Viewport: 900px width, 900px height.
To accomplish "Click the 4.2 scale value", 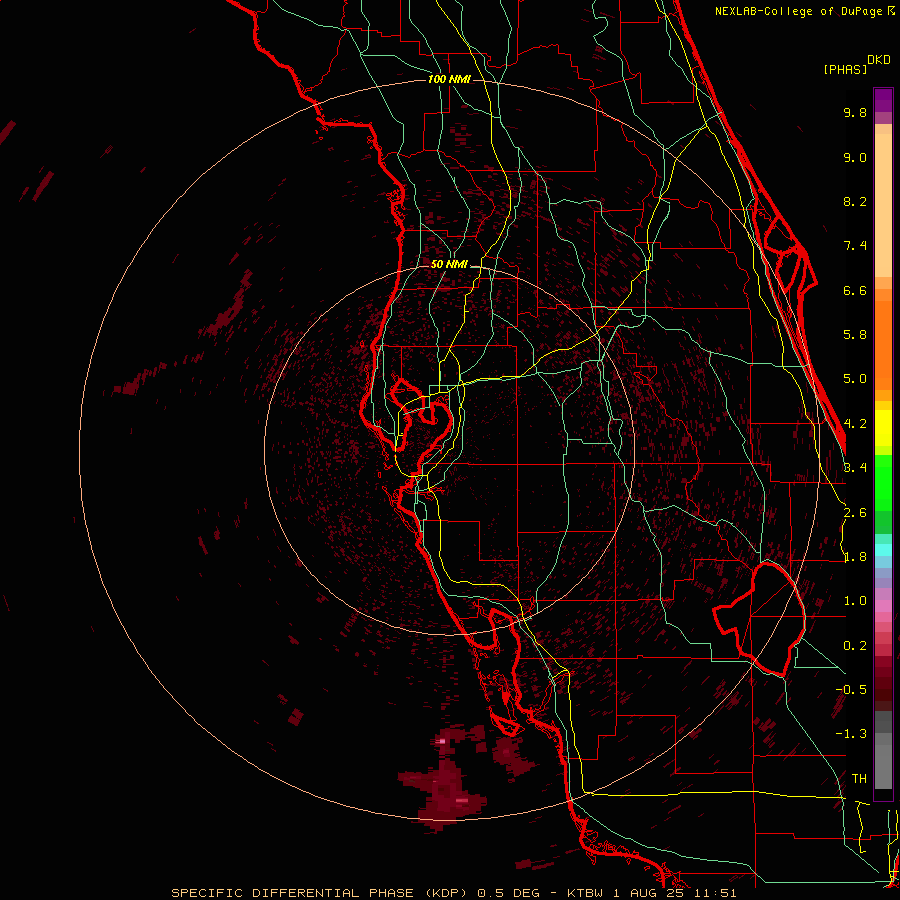I will click(855, 424).
